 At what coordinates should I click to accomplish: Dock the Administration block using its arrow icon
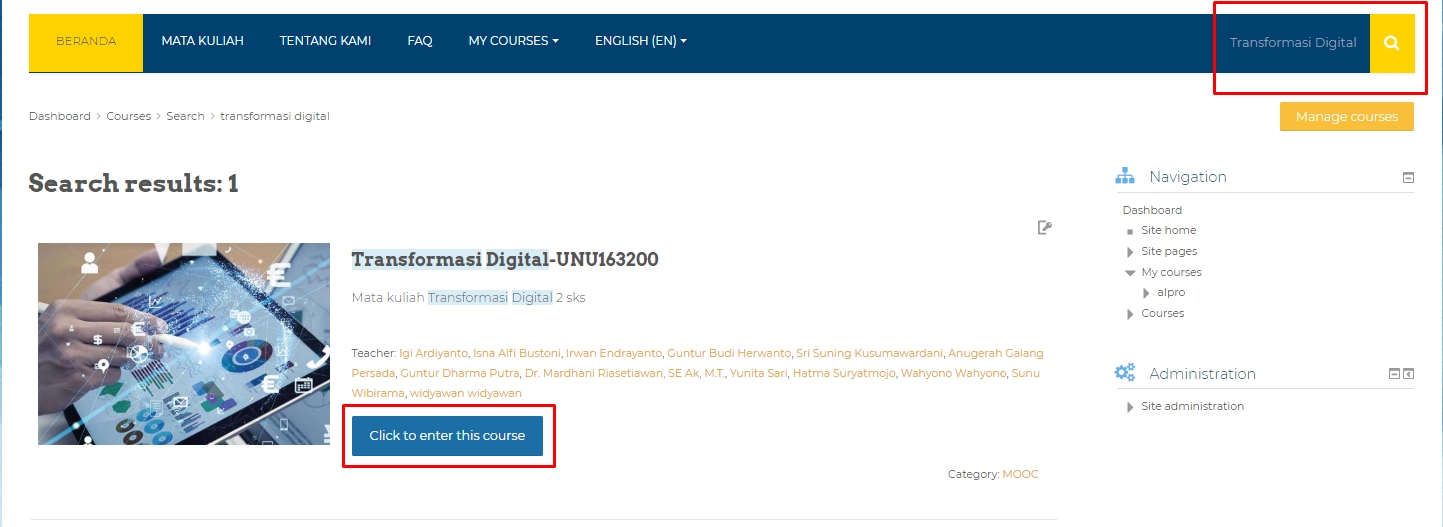[1409, 374]
